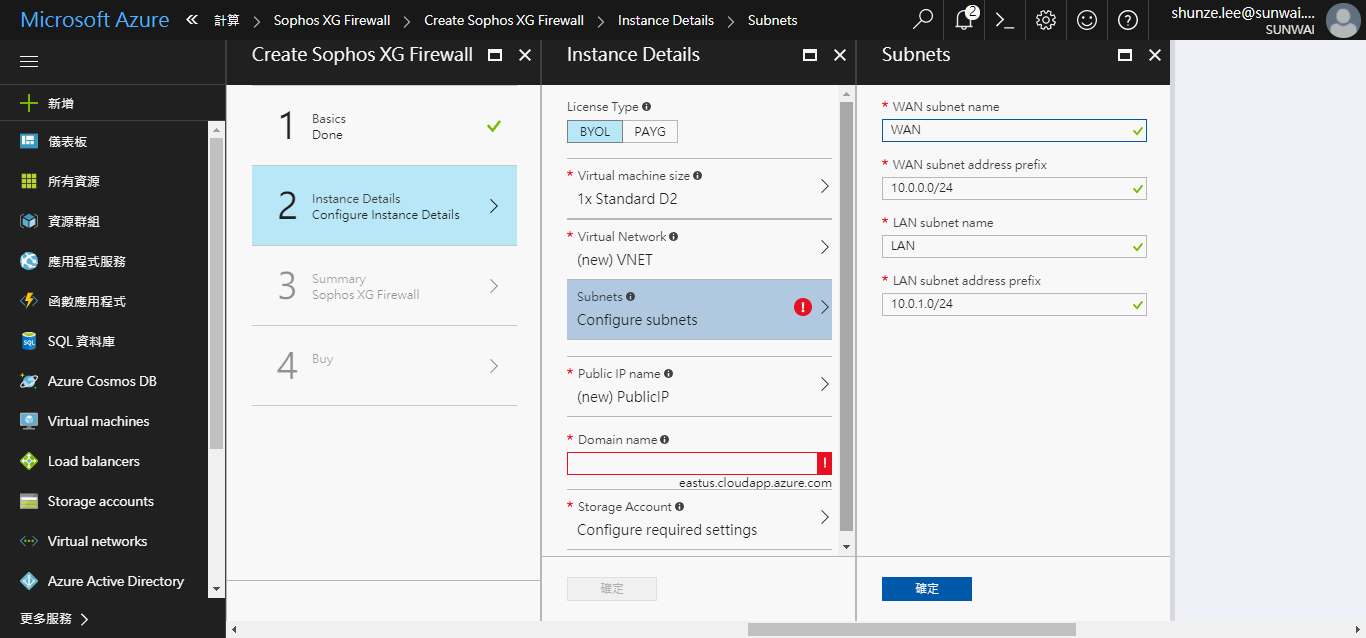
Task: Click Microsoft Azure home logo
Action: click(95, 20)
